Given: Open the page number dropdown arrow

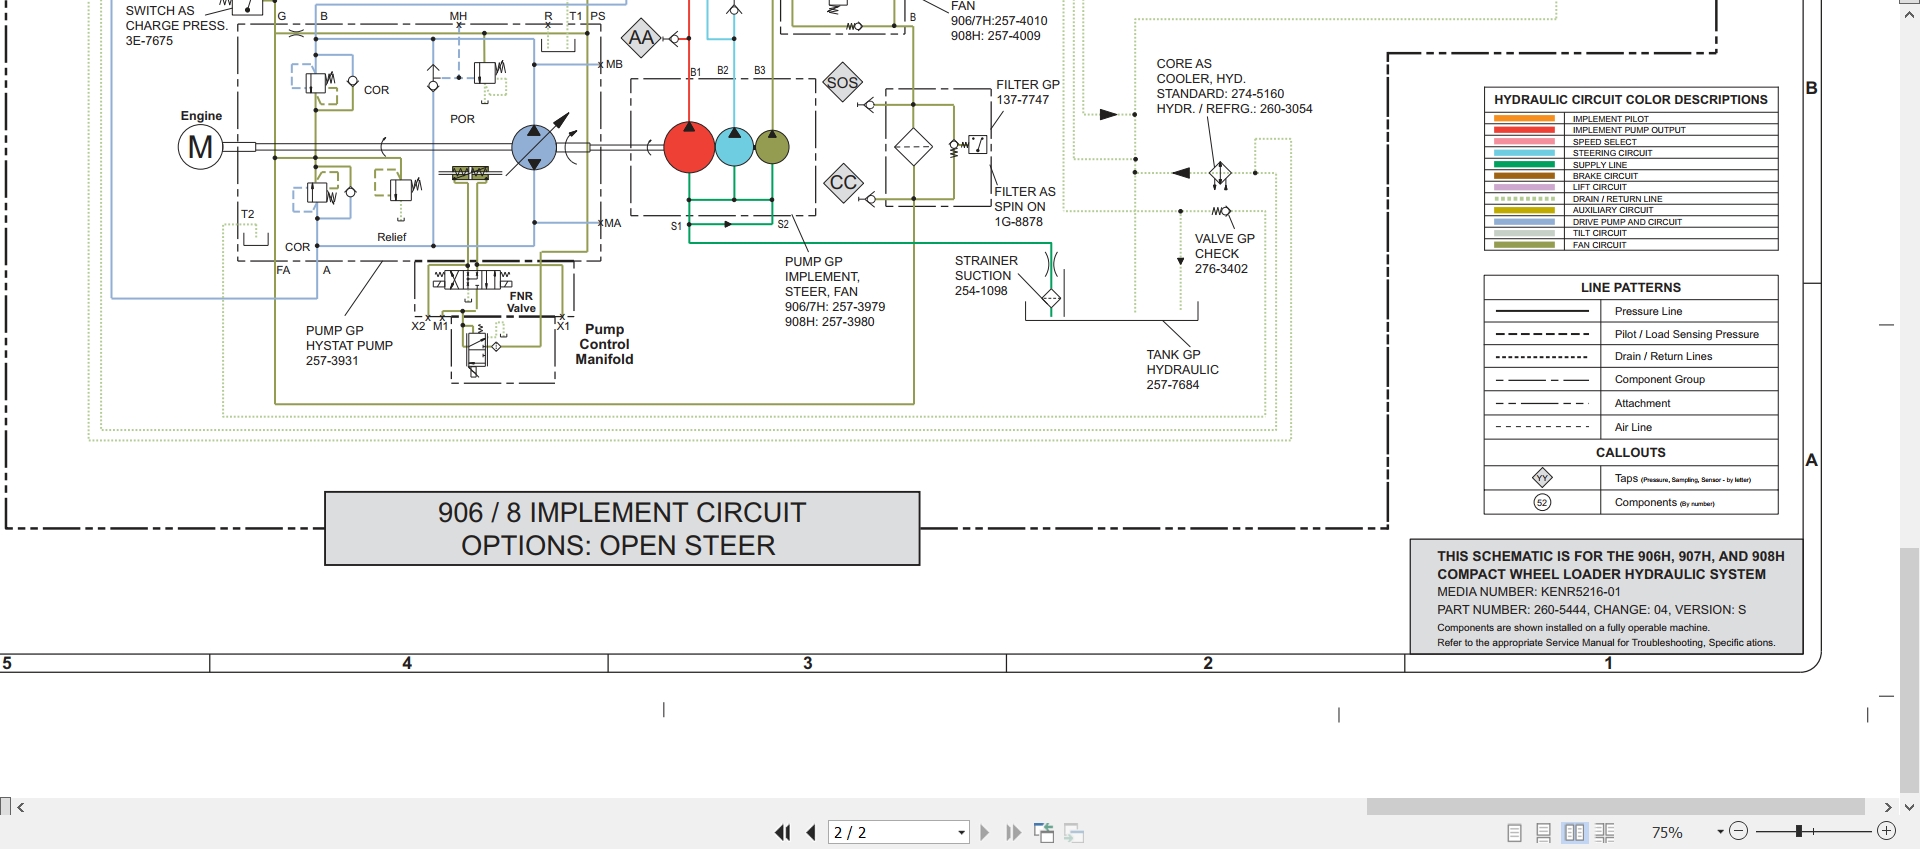Looking at the screenshot, I should point(961,832).
